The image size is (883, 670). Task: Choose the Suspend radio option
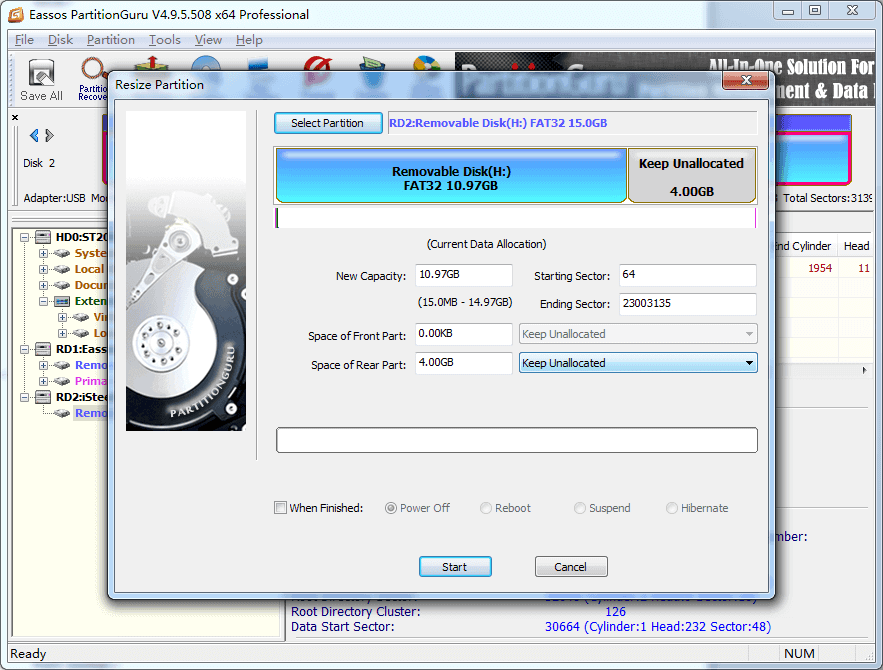pyautogui.click(x=579, y=508)
